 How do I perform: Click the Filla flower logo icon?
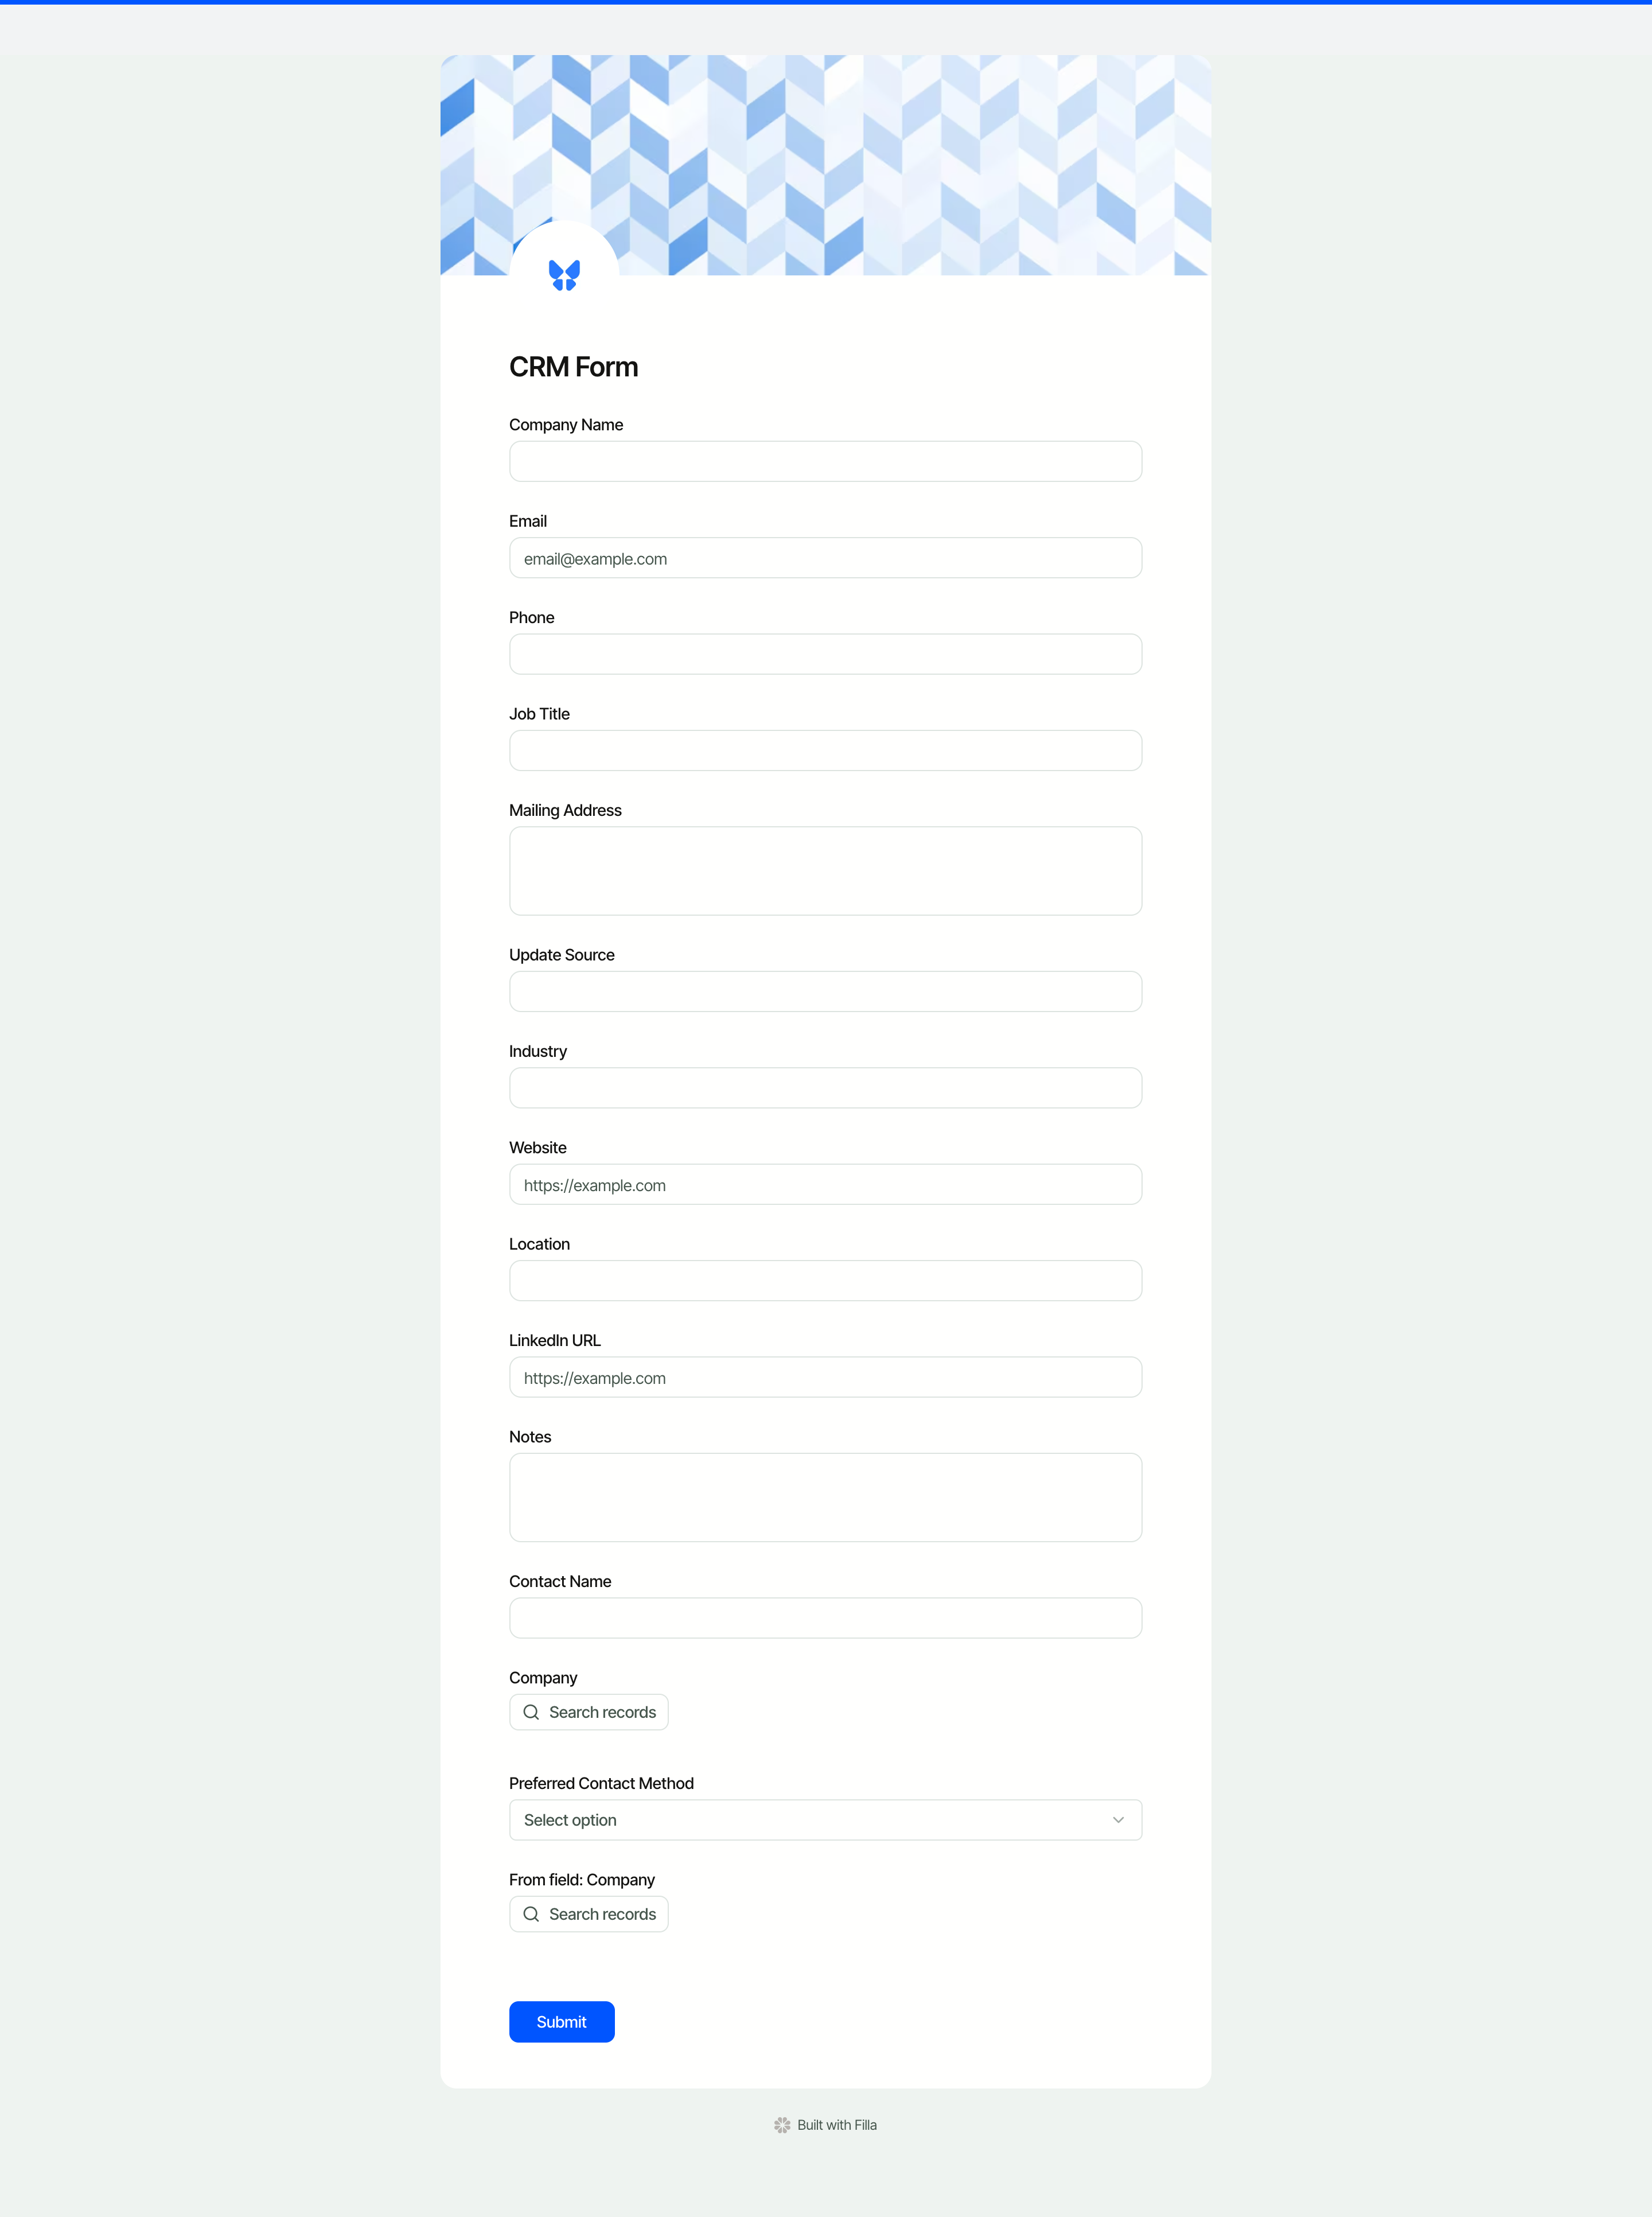pos(782,2125)
